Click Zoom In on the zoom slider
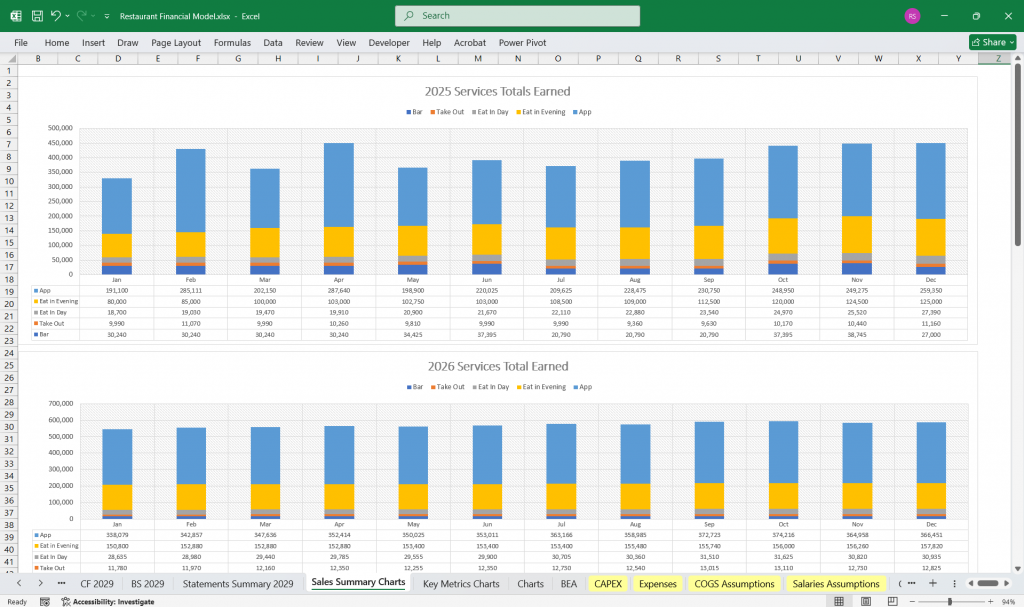This screenshot has height=607, width=1024. 992,599
